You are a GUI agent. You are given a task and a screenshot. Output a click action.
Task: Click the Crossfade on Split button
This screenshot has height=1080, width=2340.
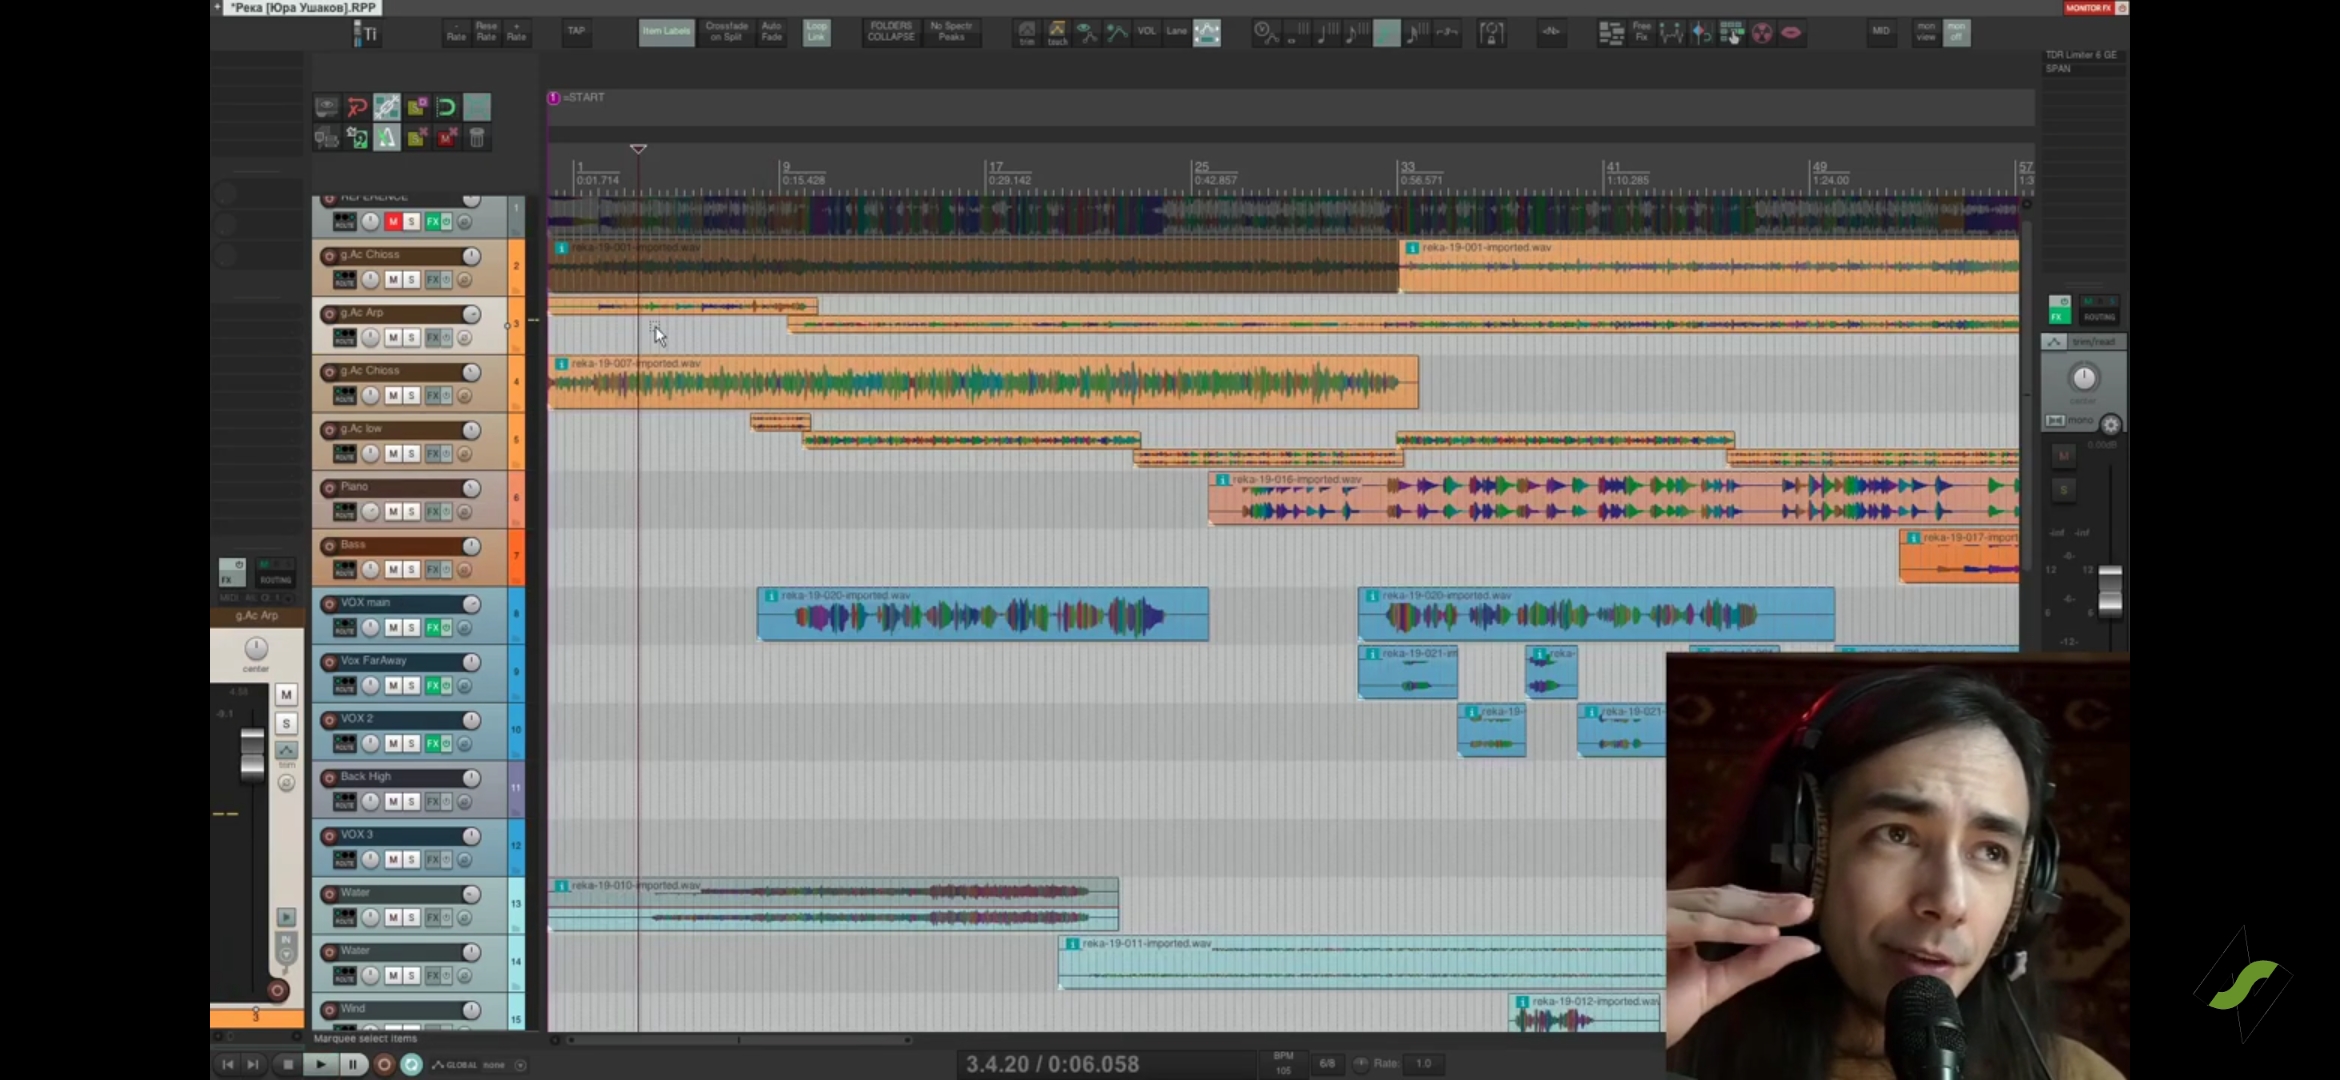(726, 32)
